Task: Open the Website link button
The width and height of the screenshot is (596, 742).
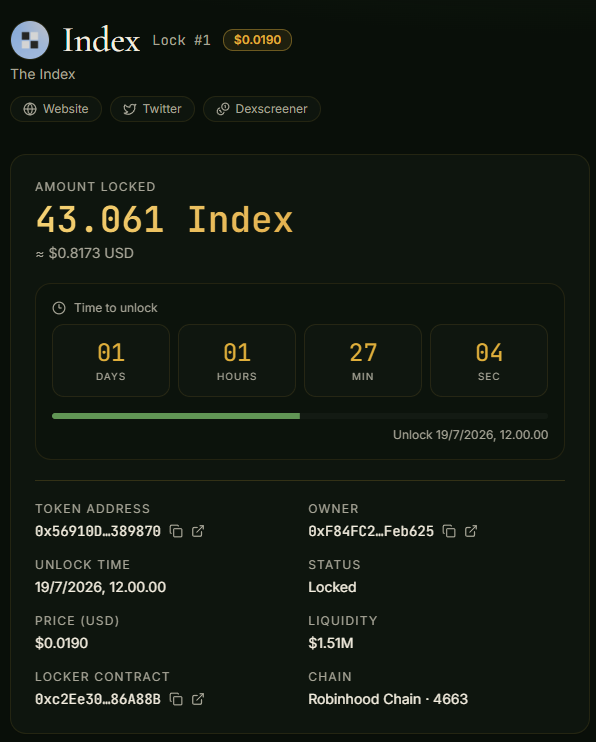Action: point(56,109)
